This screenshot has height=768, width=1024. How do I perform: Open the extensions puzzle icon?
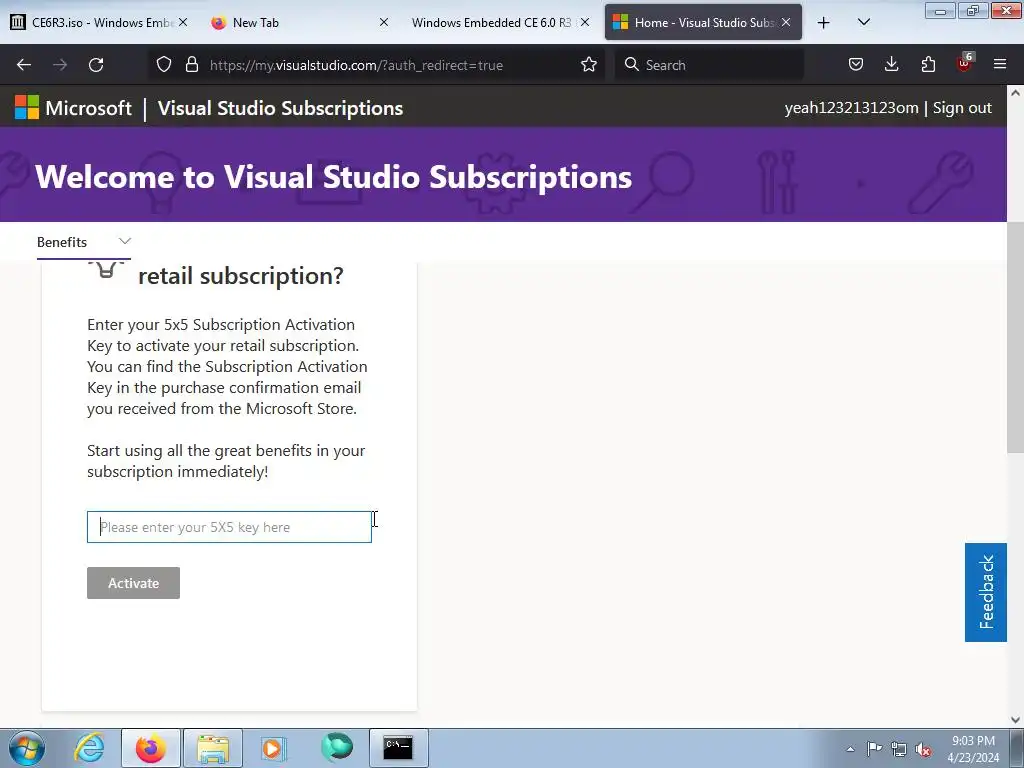click(928, 65)
